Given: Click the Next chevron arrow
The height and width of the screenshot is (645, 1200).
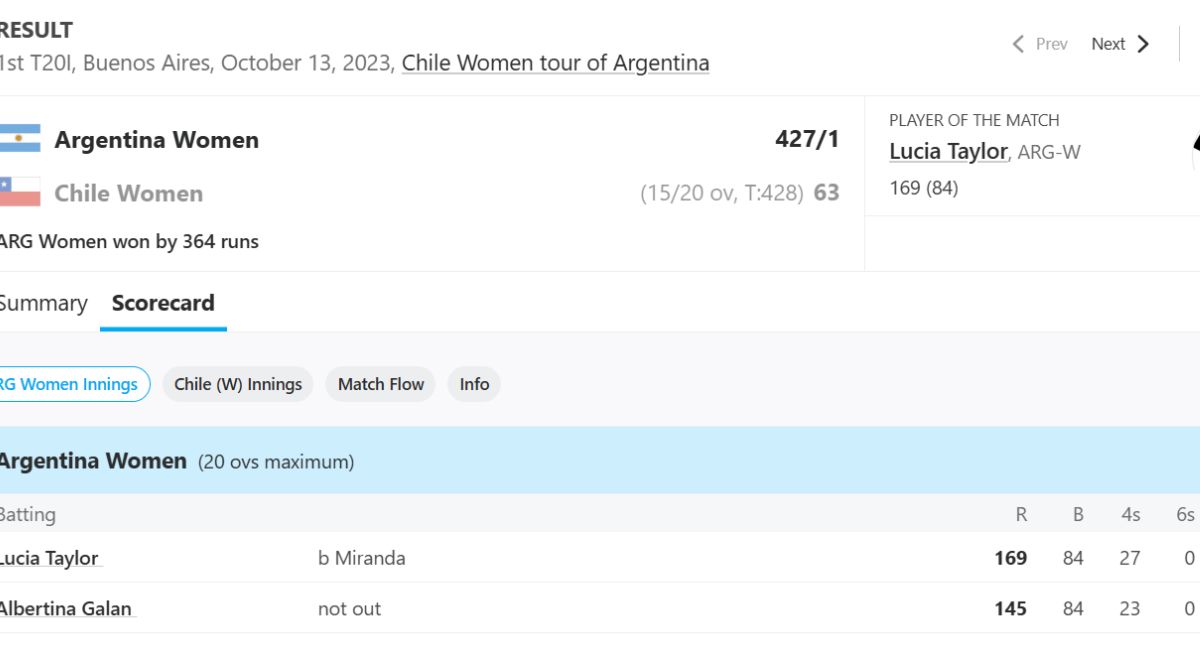Looking at the screenshot, I should tap(1143, 44).
